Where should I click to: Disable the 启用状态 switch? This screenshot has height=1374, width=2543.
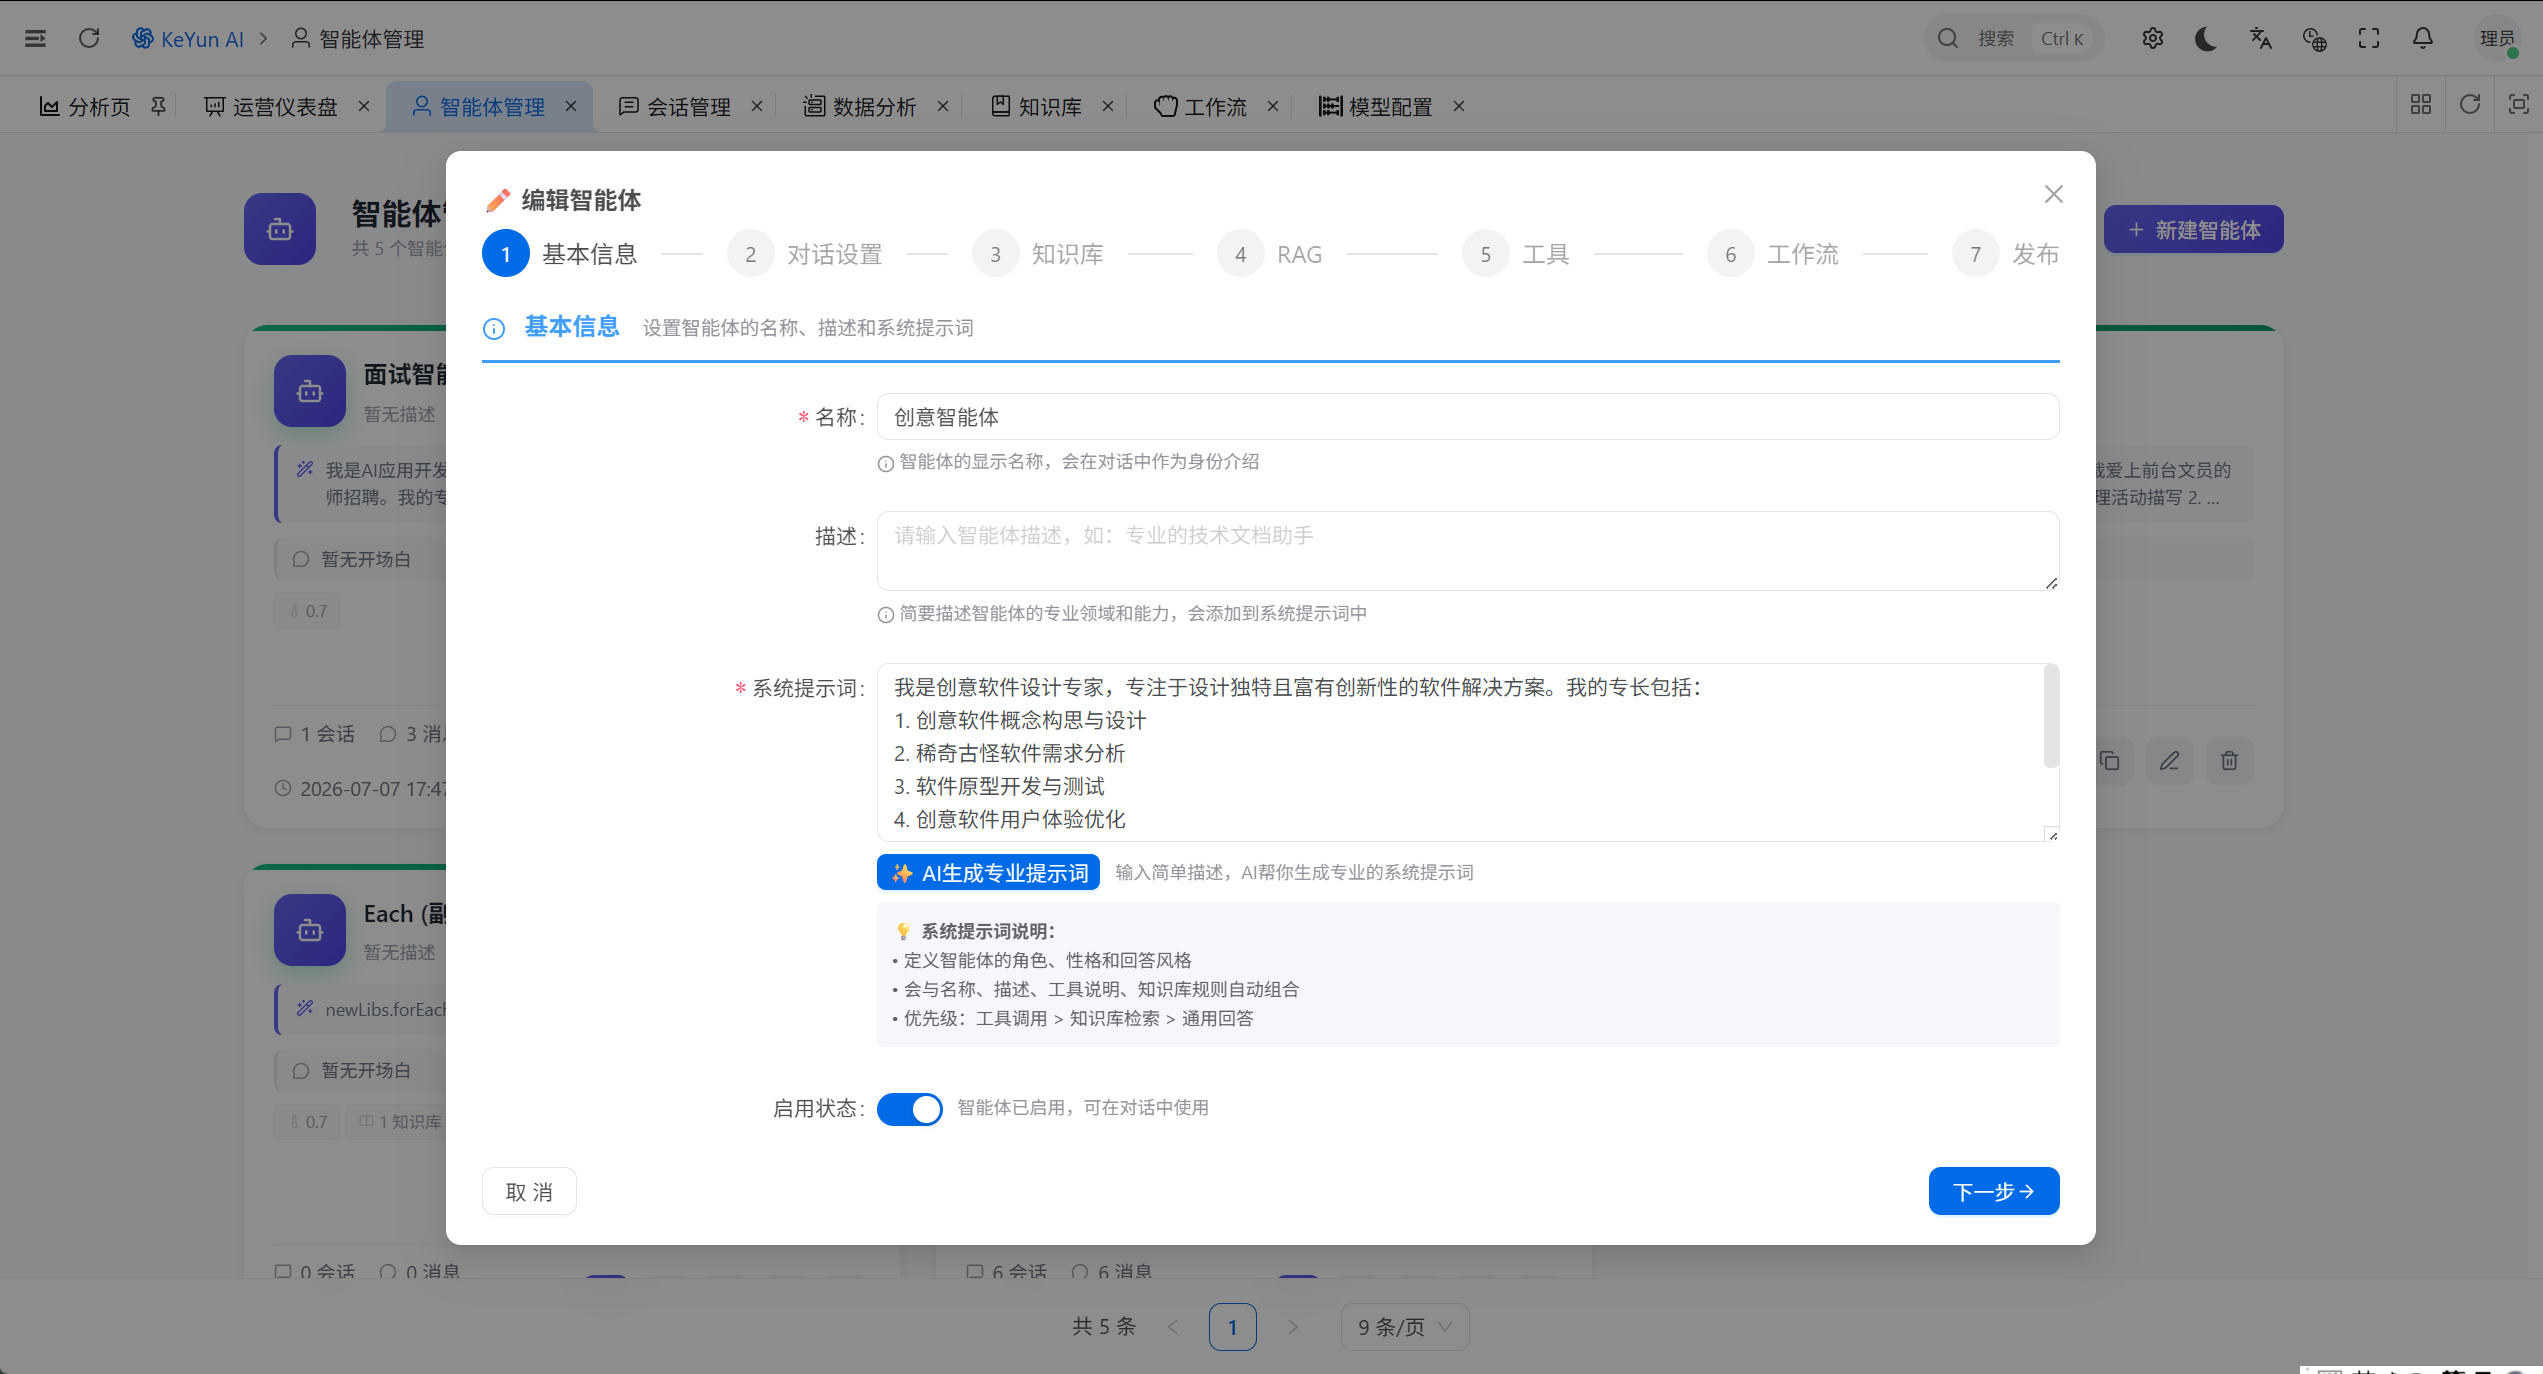(x=909, y=1108)
